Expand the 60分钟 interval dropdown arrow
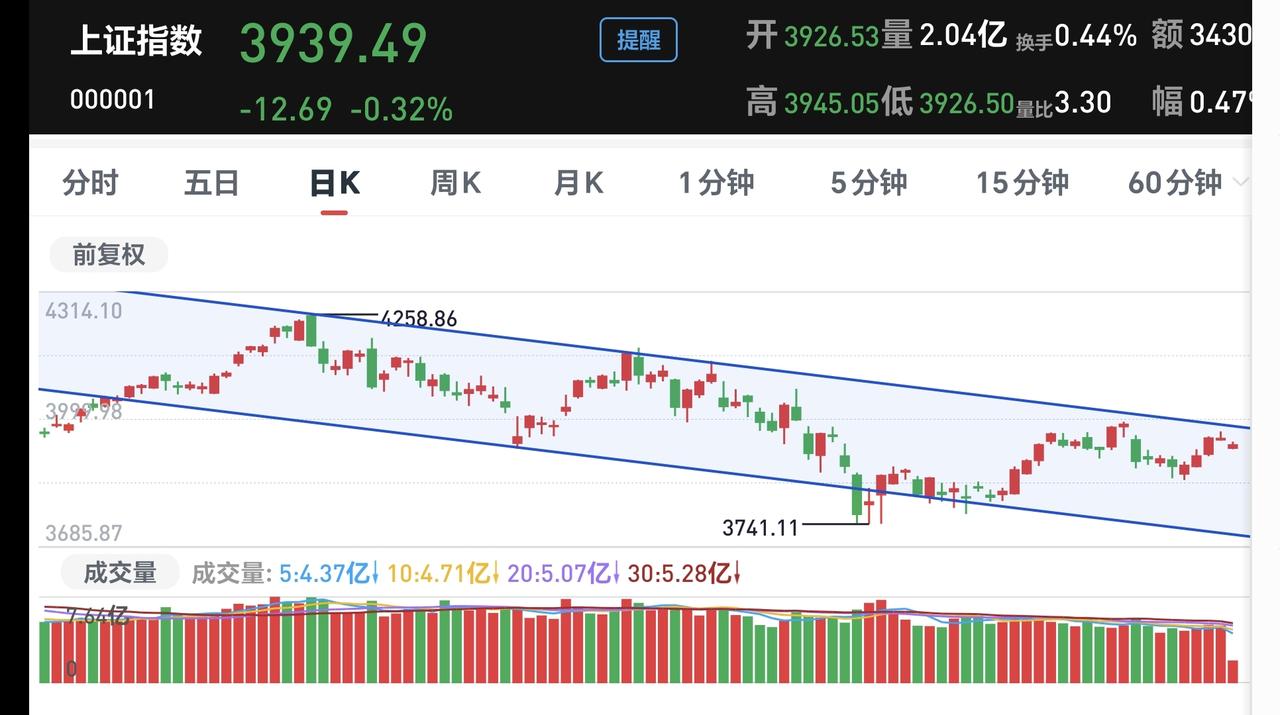This screenshot has width=1280, height=715. tap(1241, 183)
